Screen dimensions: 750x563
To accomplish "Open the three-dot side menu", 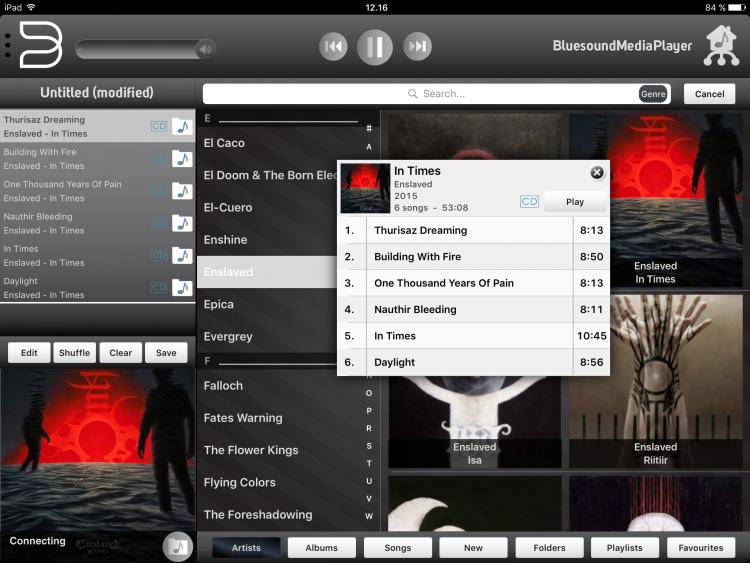I will click(x=8, y=46).
